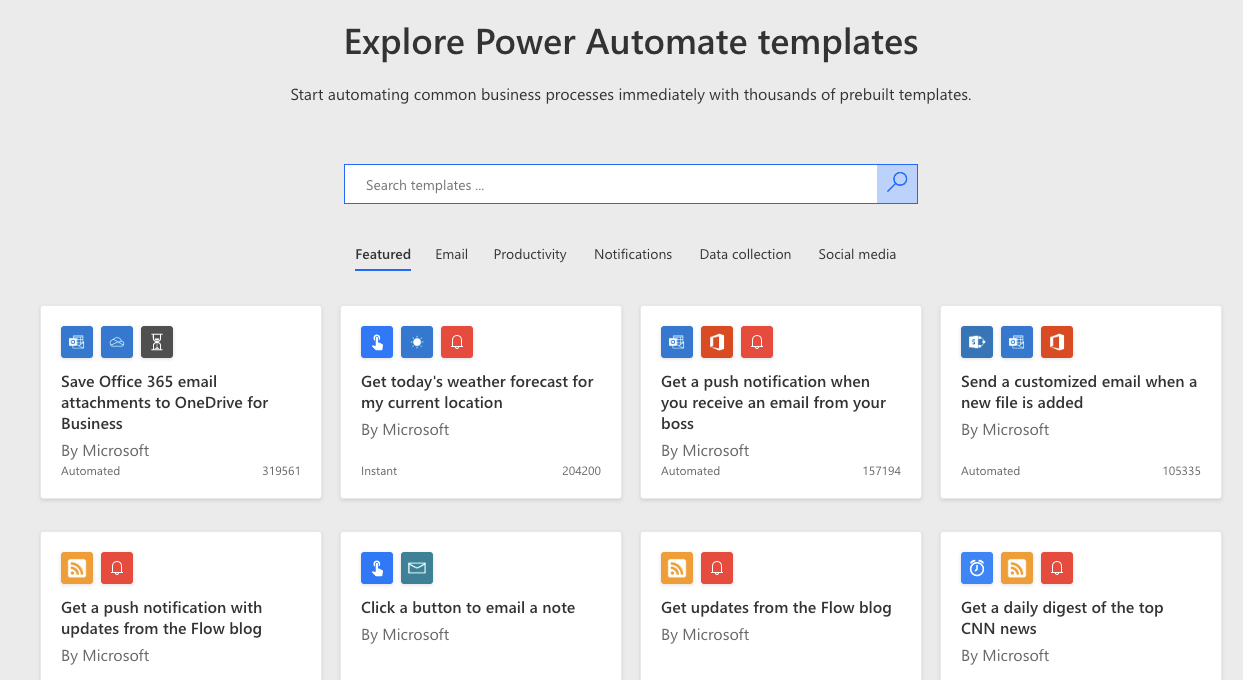Switch to the Email tab

(x=451, y=254)
